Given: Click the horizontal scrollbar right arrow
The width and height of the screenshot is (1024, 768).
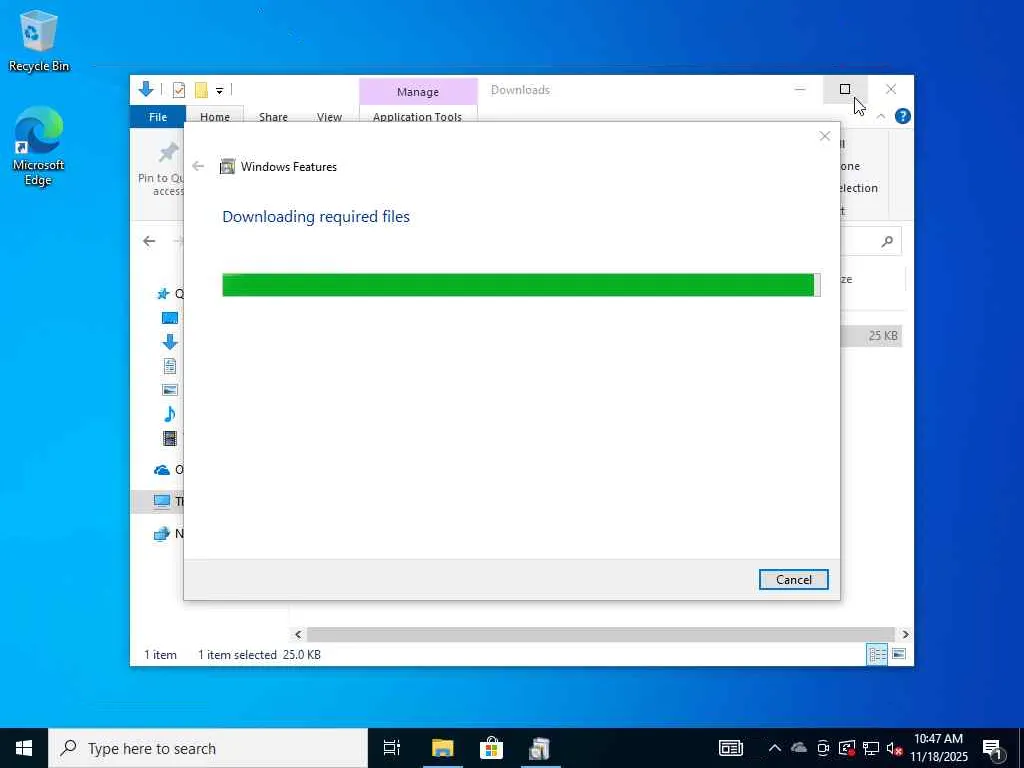Looking at the screenshot, I should (x=905, y=634).
